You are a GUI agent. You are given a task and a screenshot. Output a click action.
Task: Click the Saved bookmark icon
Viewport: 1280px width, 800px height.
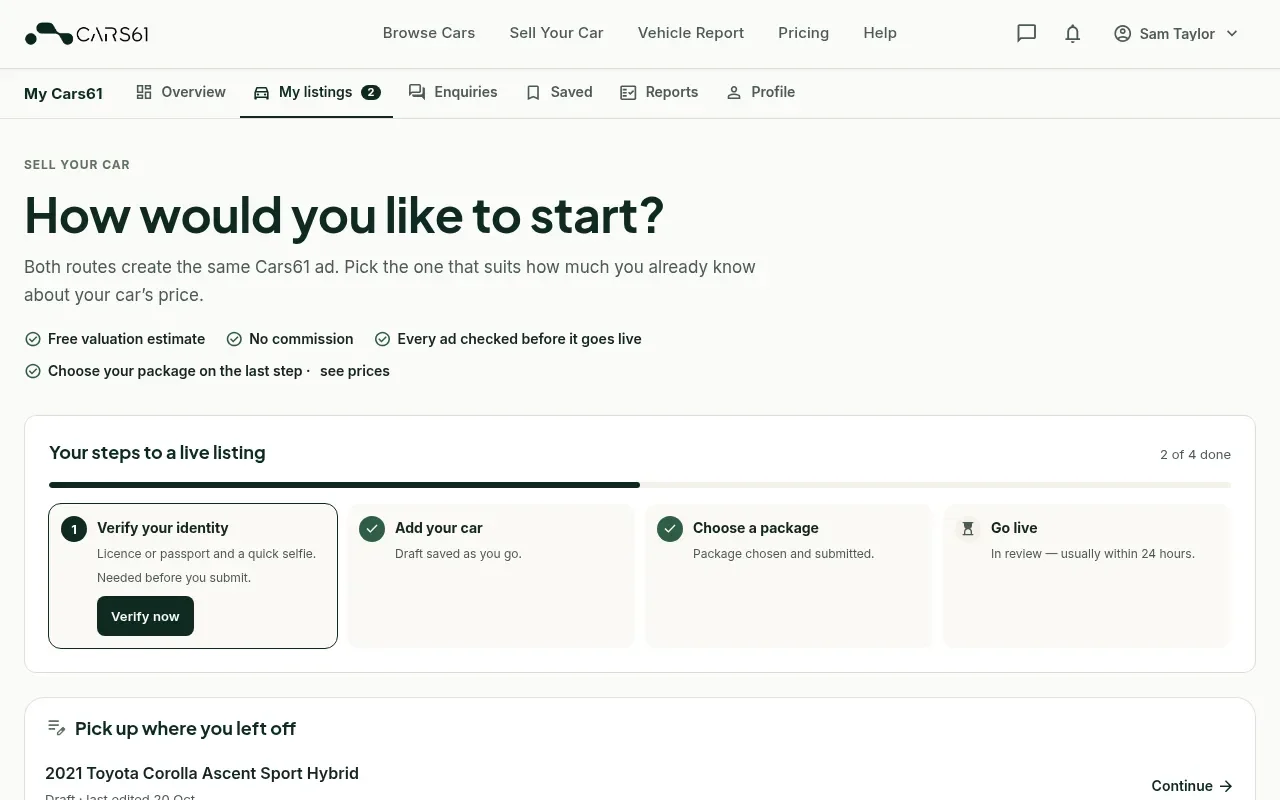tap(533, 93)
